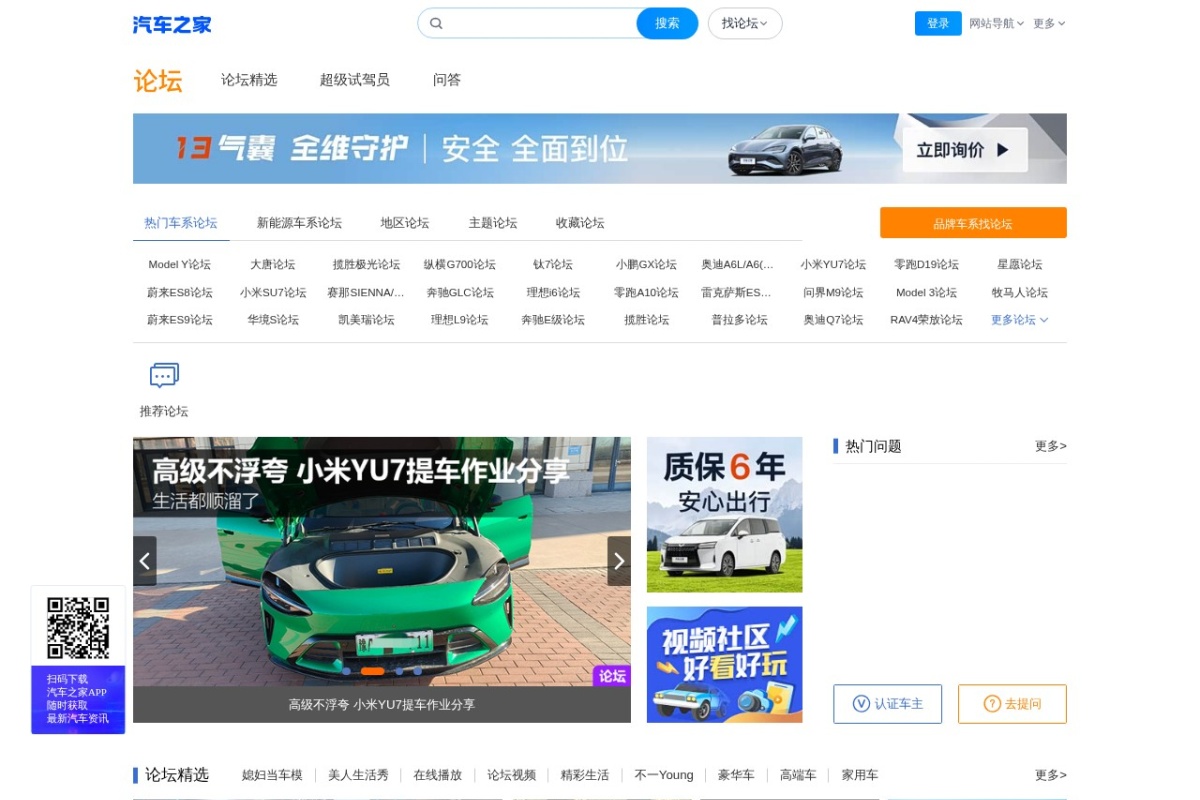Open 小米YU7论坛 link

pyautogui.click(x=833, y=265)
